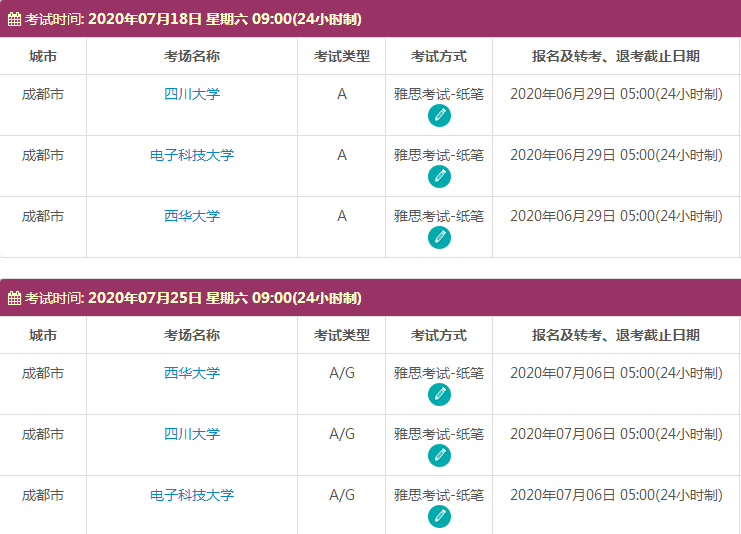The image size is (741, 534).
Task: Click 城市 column header in the 07月25日 table
Action: click(43, 336)
